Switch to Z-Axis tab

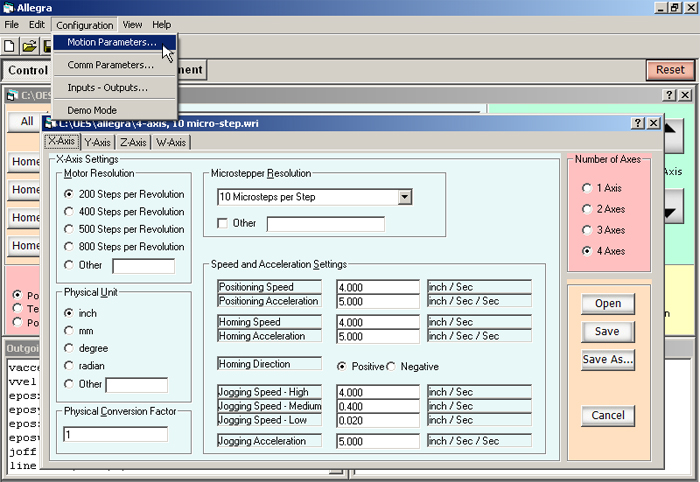133,142
